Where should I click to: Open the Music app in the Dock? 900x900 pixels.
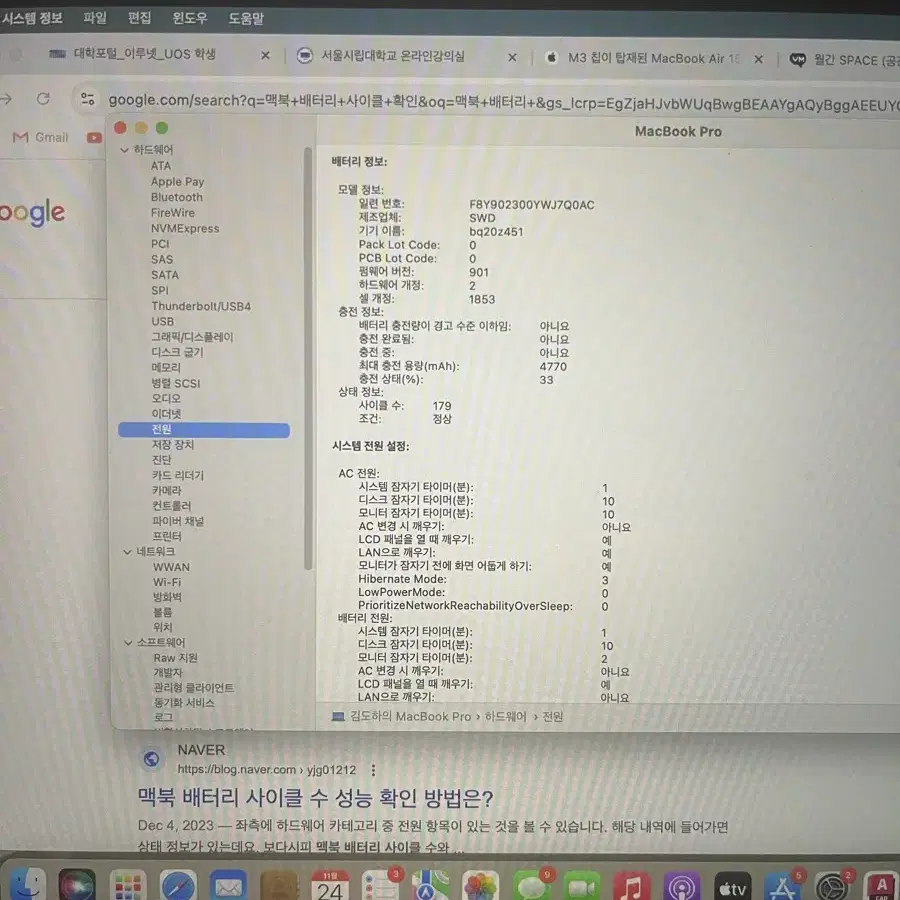click(632, 886)
